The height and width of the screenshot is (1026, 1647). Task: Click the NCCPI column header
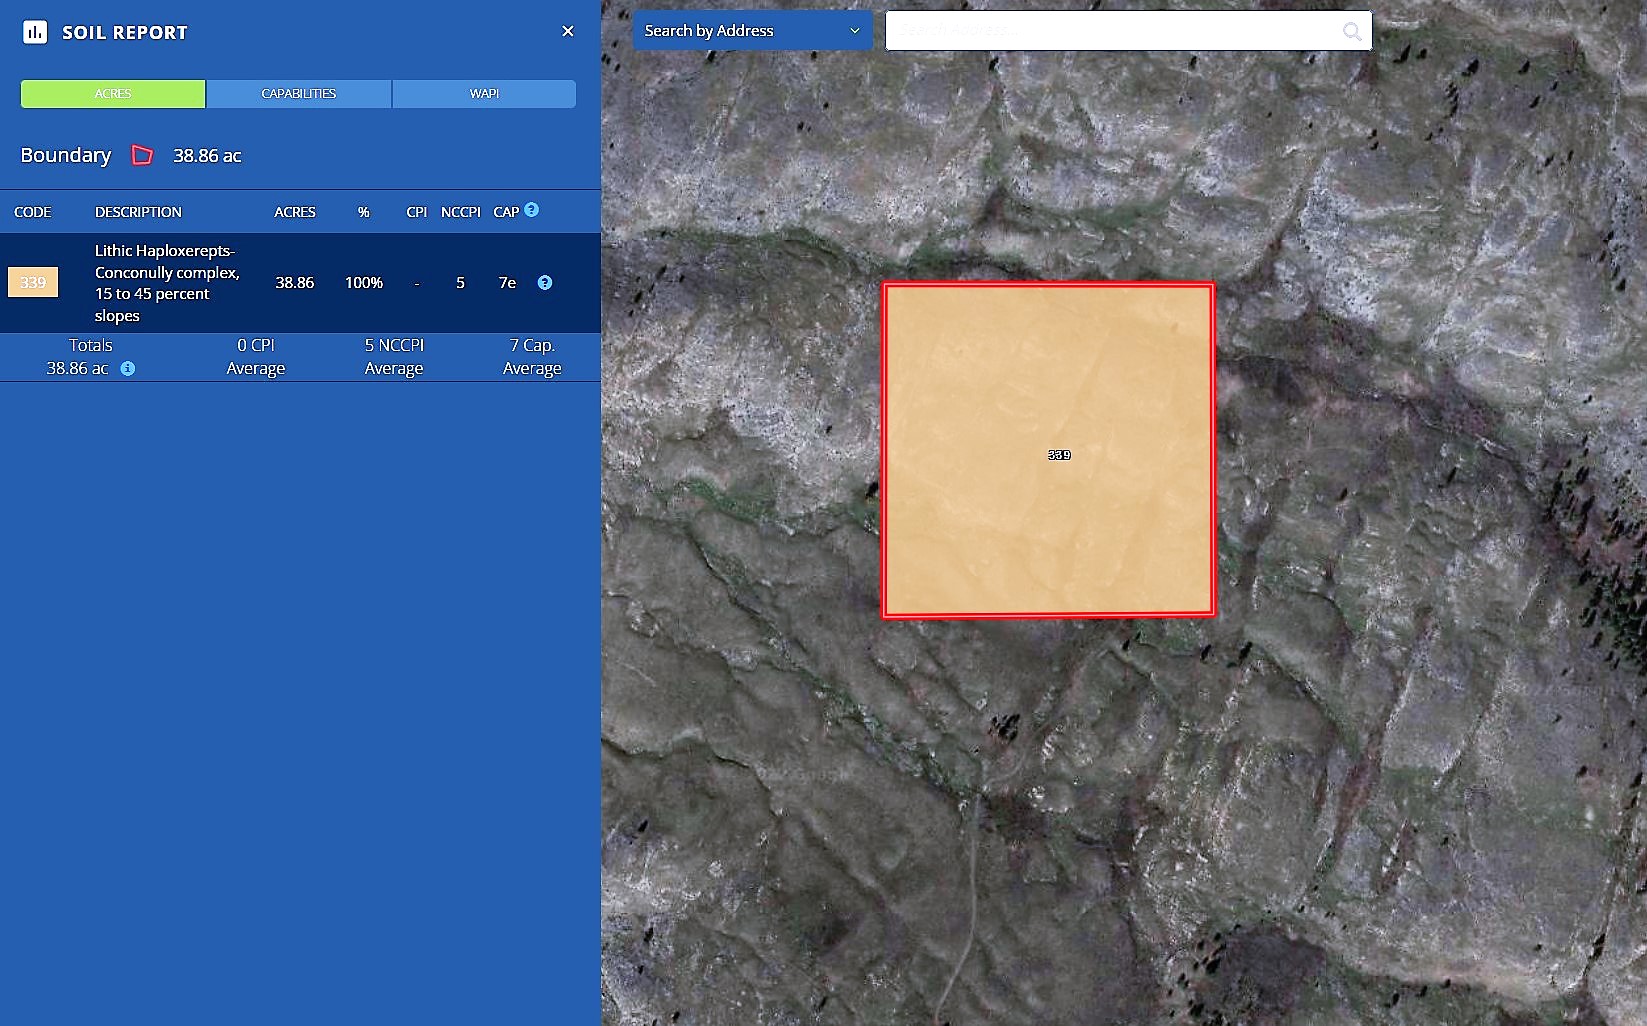[460, 212]
